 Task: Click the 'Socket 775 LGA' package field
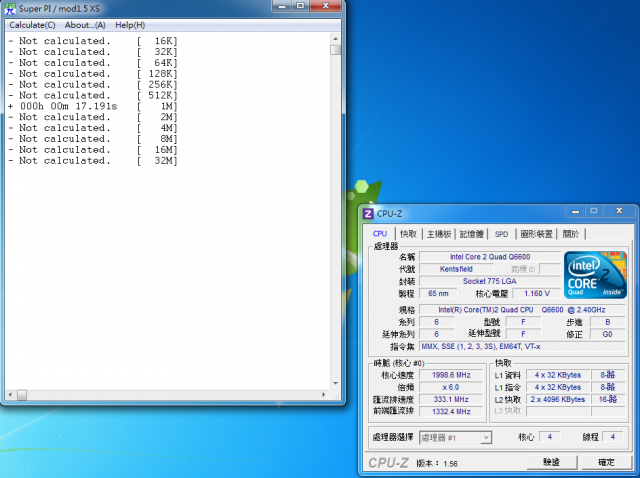490,281
